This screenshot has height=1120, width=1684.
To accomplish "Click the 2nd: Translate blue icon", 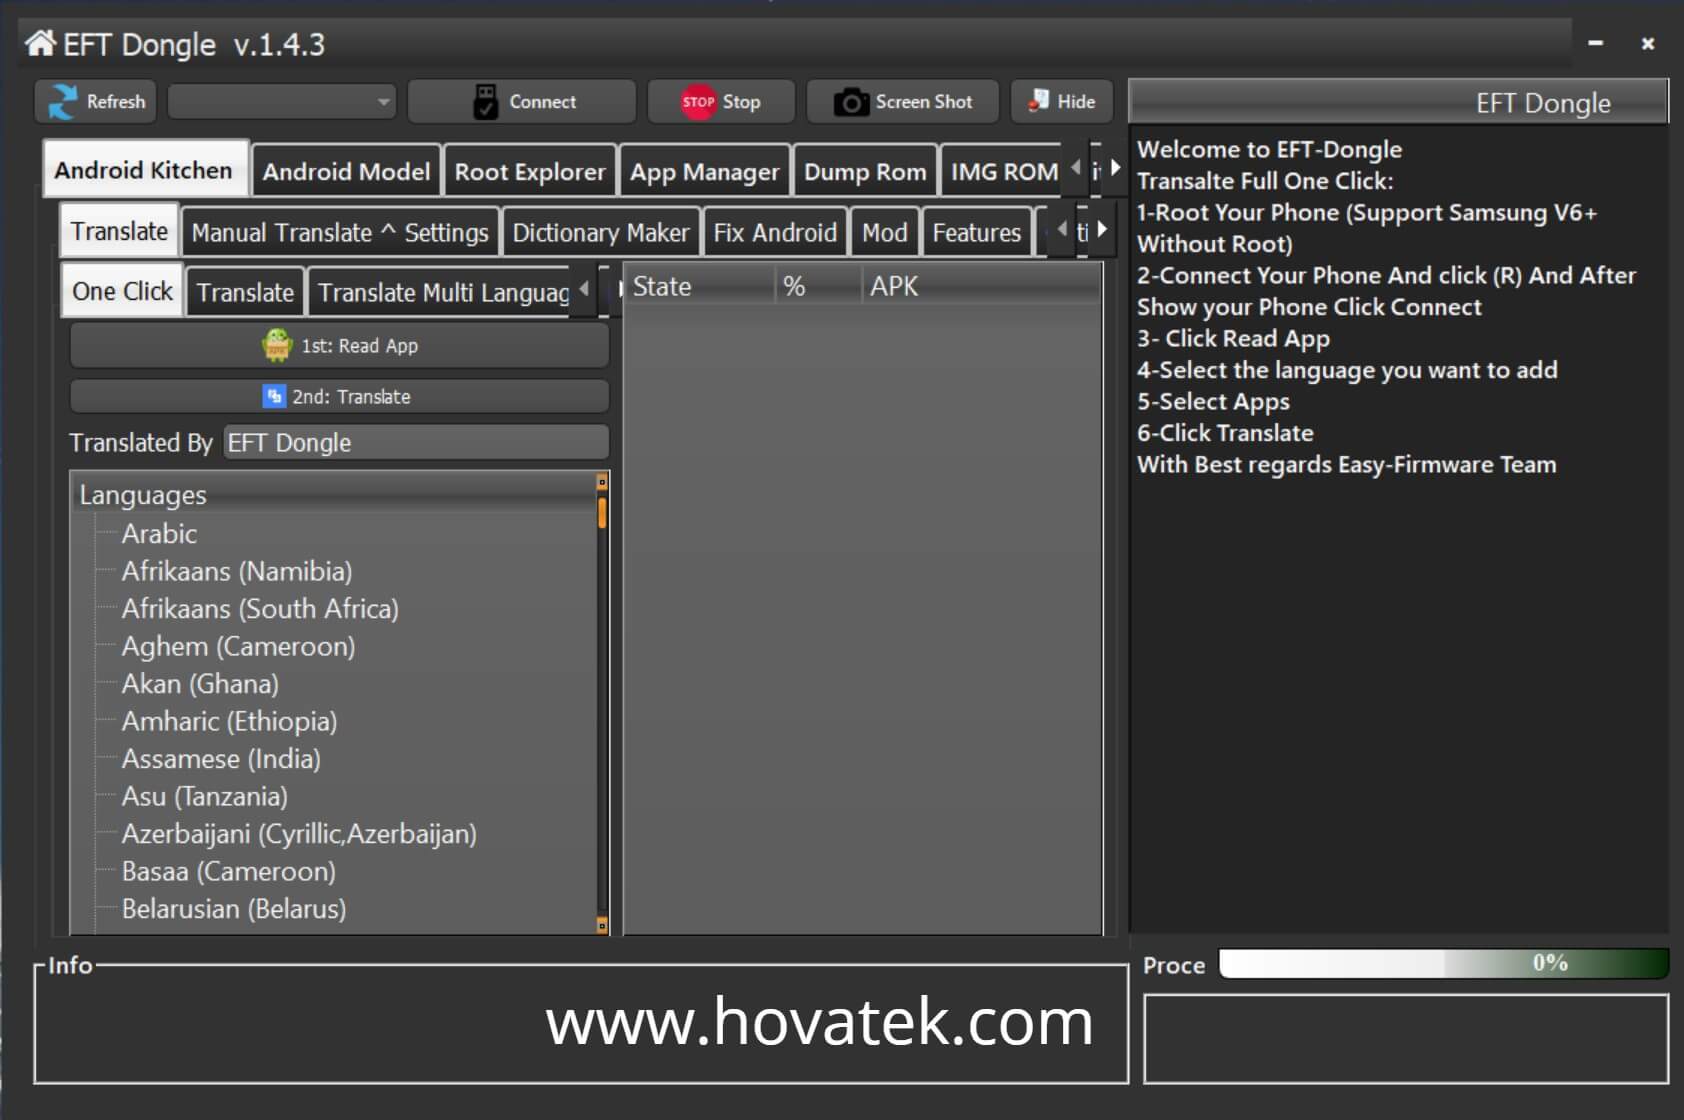I will point(273,397).
